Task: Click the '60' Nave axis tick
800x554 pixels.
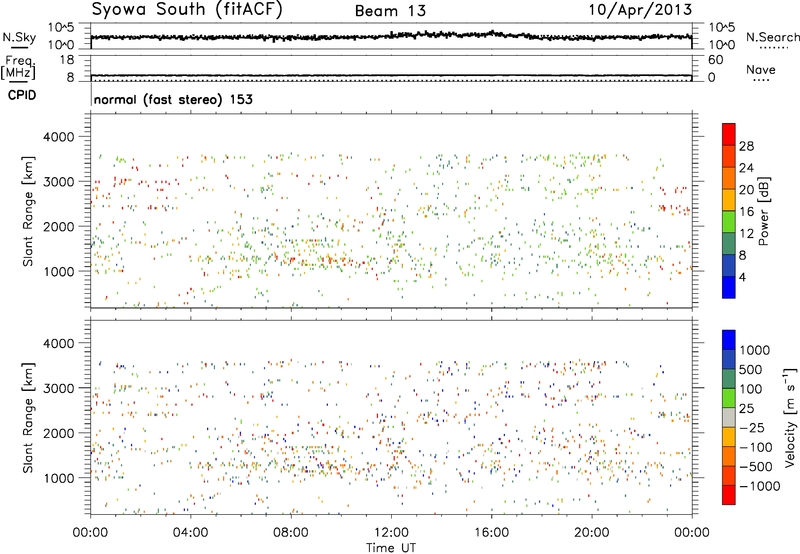Action: [715, 60]
